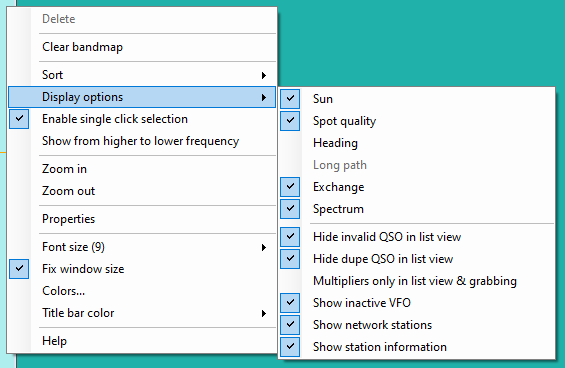Uncheck the Sun display option
This screenshot has width=565, height=368.
coord(417,99)
